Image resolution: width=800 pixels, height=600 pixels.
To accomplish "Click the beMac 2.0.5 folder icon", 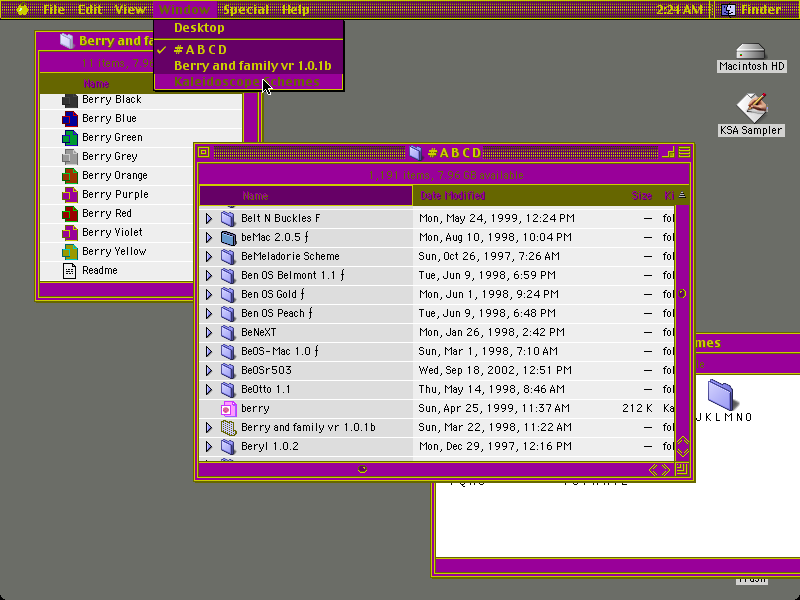I will click(x=229, y=238).
